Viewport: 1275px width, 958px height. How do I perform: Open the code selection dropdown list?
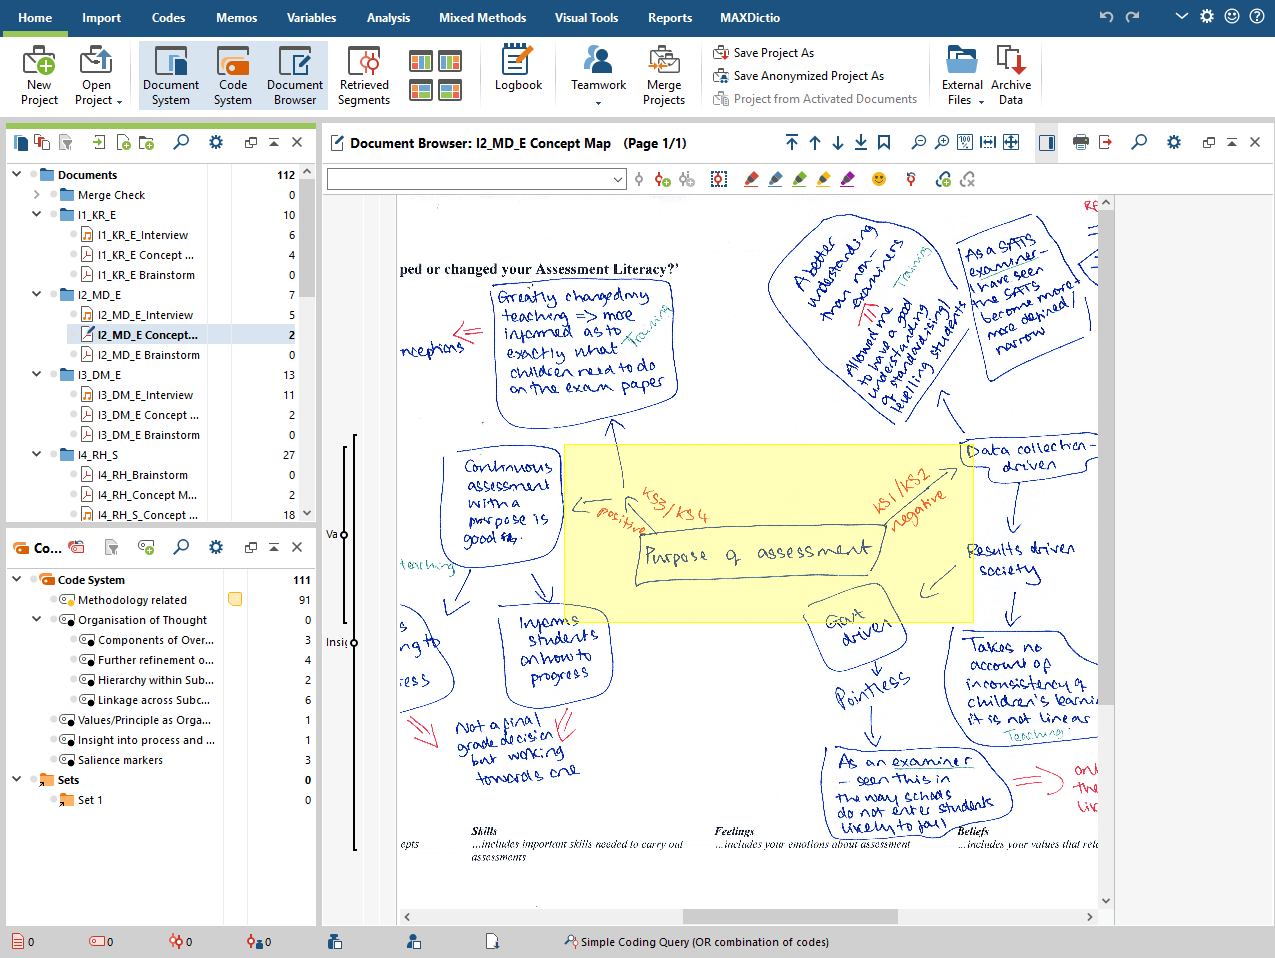tap(618, 179)
